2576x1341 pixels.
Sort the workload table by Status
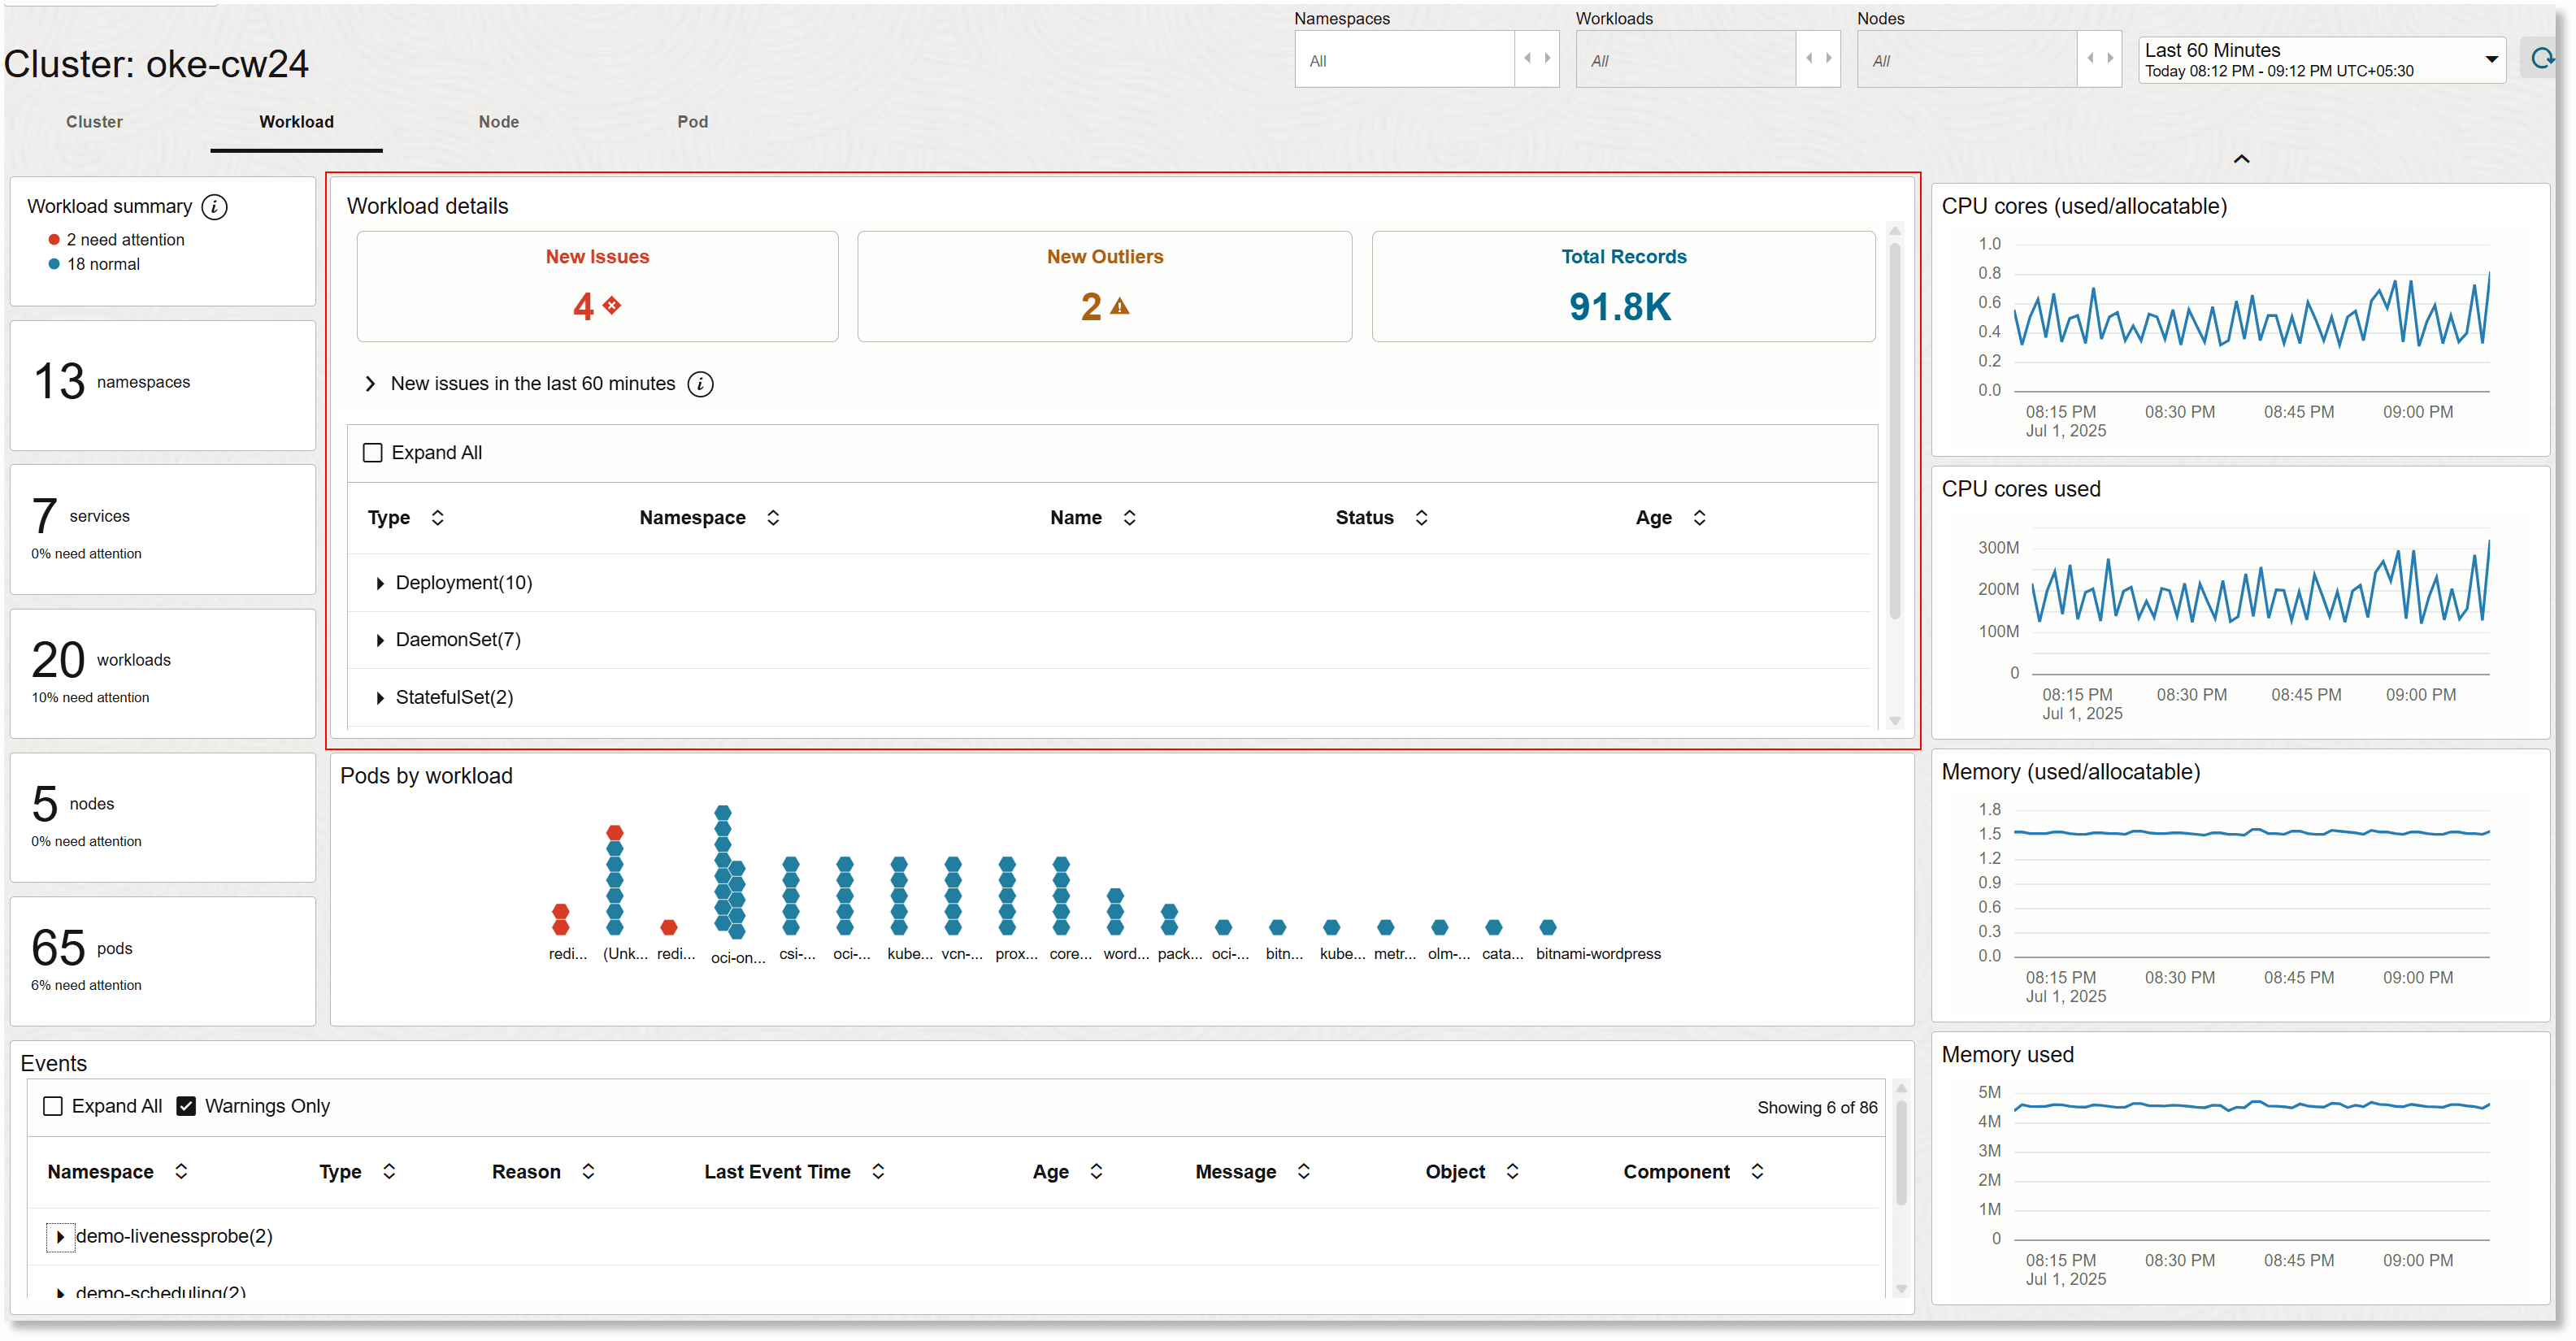[1421, 518]
